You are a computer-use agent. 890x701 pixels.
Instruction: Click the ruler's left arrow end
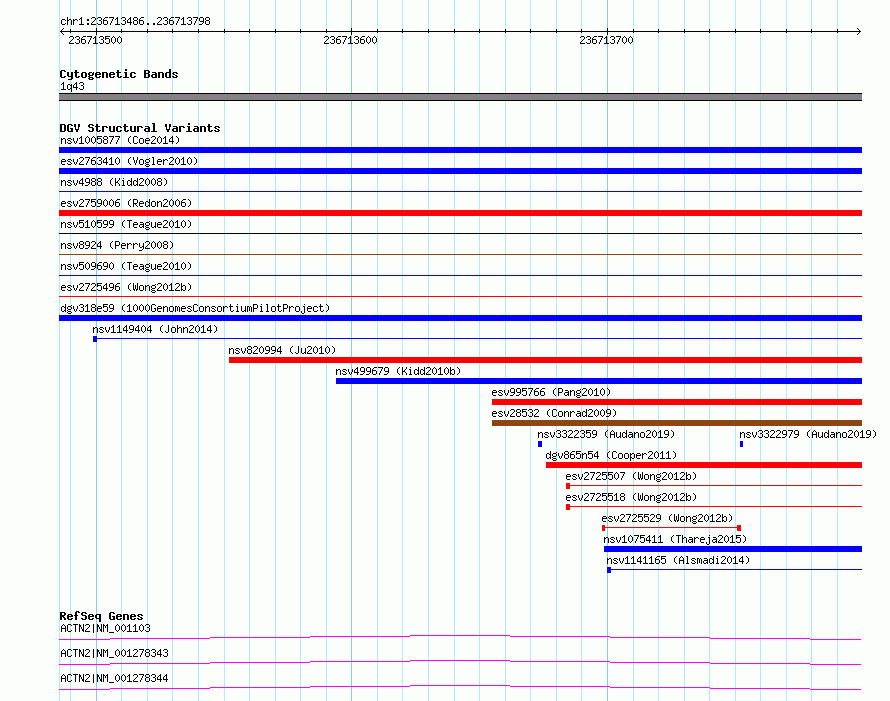(62, 31)
